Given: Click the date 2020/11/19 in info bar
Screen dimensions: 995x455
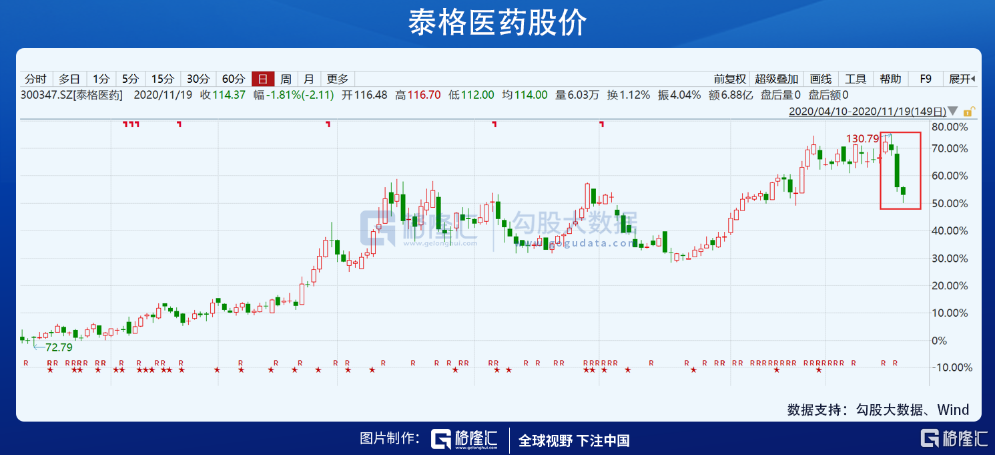Looking at the screenshot, I should 163,95.
